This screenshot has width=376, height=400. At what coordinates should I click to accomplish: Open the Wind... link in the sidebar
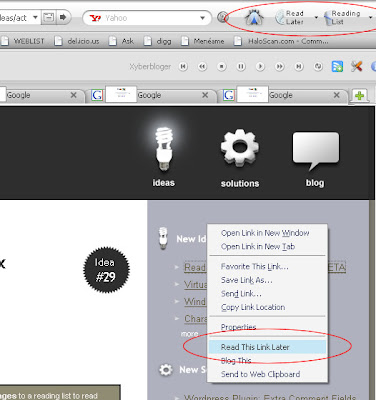(x=195, y=302)
